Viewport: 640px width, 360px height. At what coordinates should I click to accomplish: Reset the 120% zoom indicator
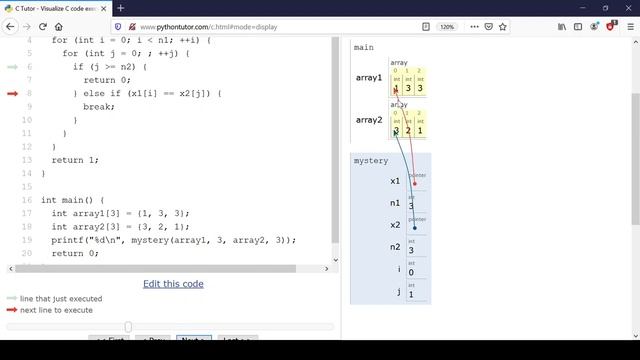[447, 27]
